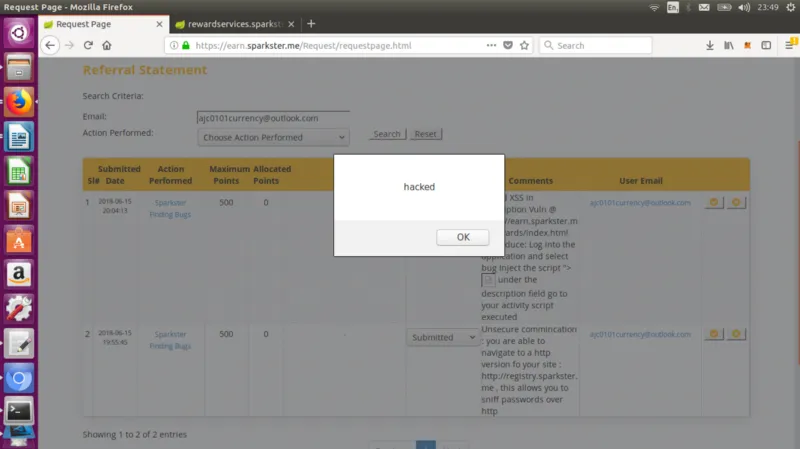Open the page actions three-dot menu
800x449 pixels.
pos(491,45)
